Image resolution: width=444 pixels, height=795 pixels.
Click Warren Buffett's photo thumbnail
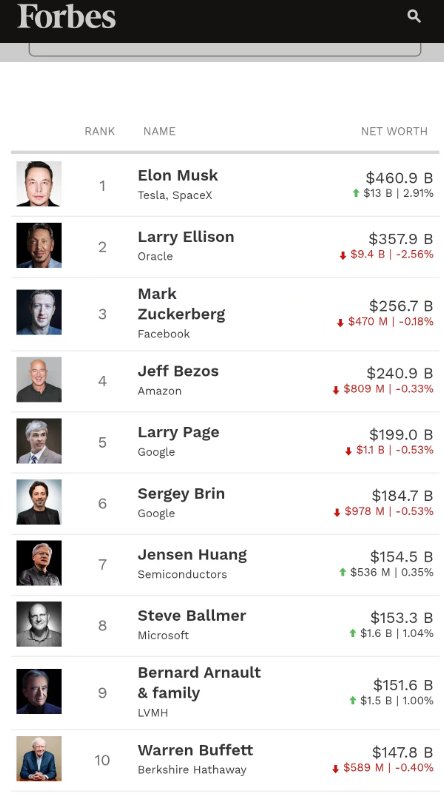click(39, 759)
